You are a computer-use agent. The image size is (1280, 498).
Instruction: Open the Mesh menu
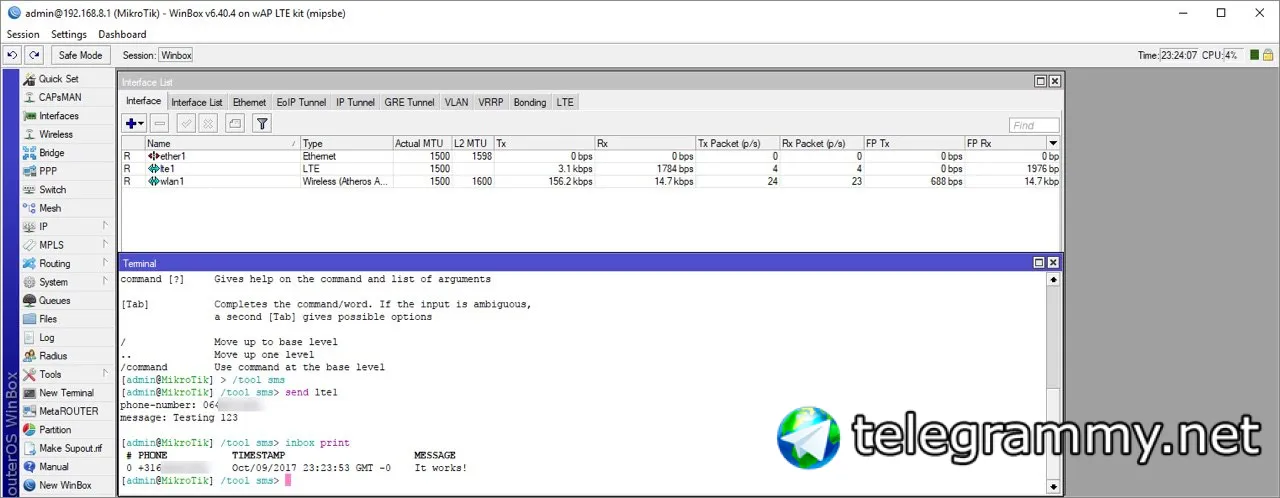[x=50, y=208]
